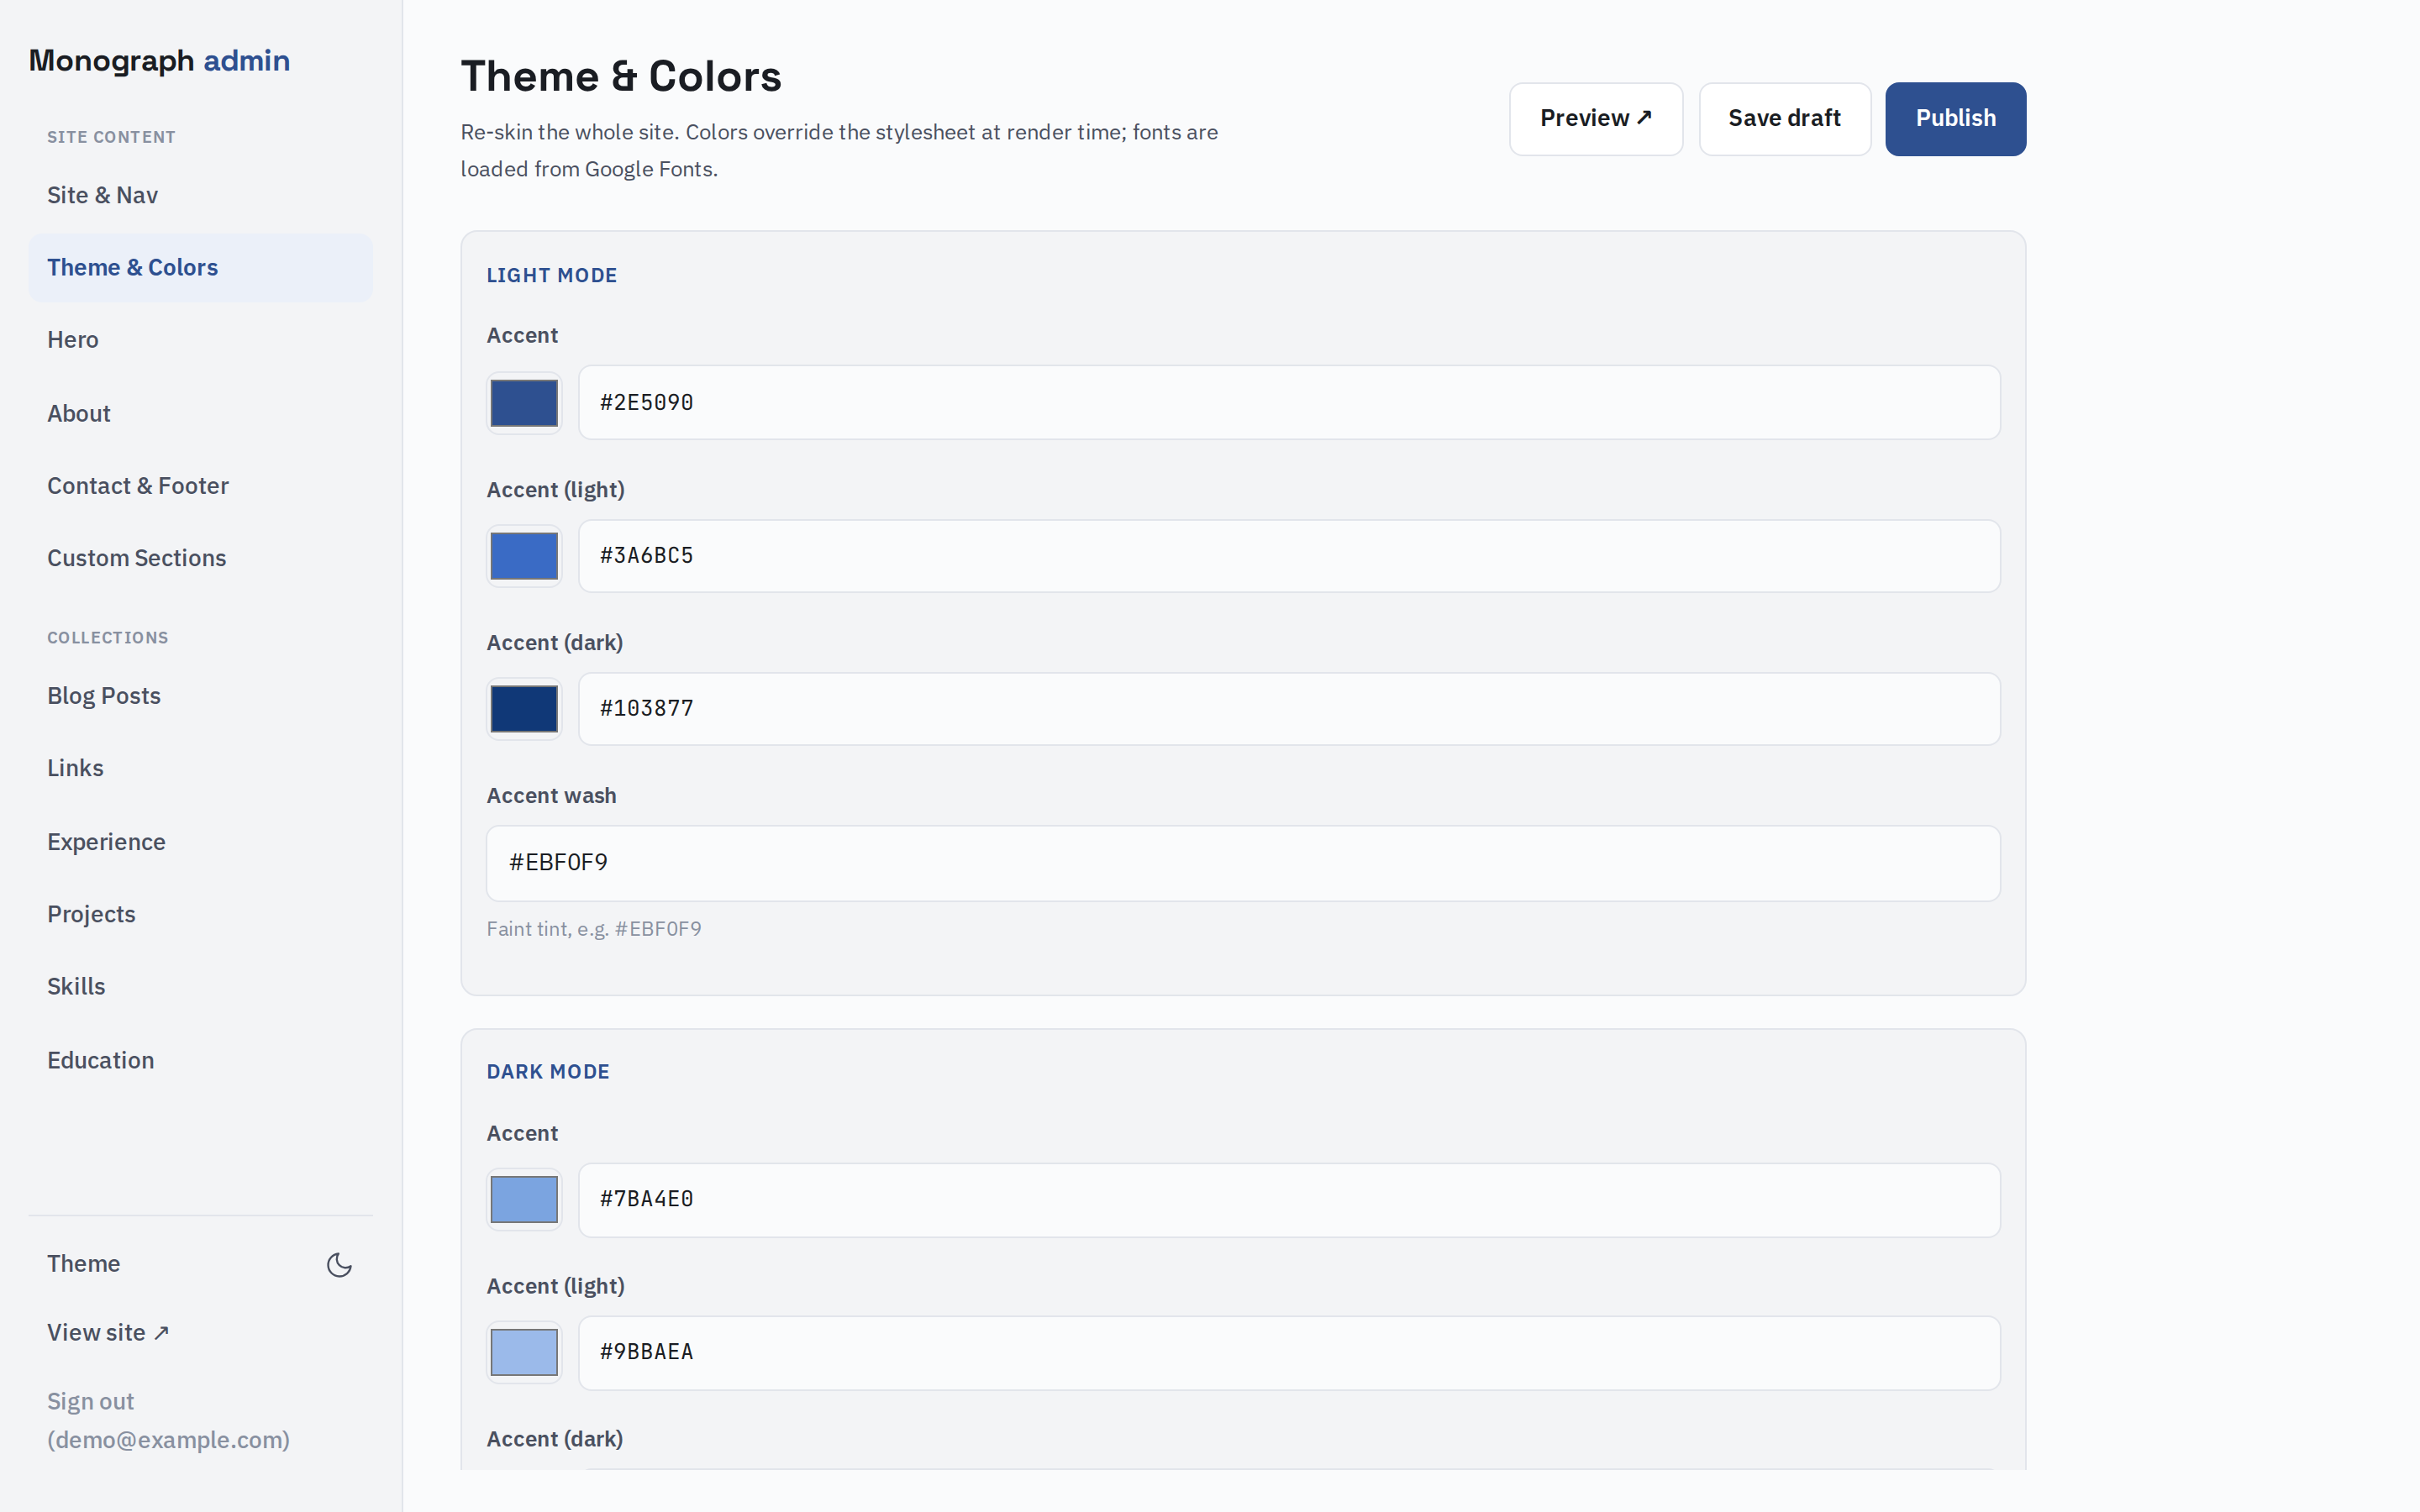Pick light mode Accent (light) swatch #3A6BC5
This screenshot has height=1512, width=2420.
point(524,556)
